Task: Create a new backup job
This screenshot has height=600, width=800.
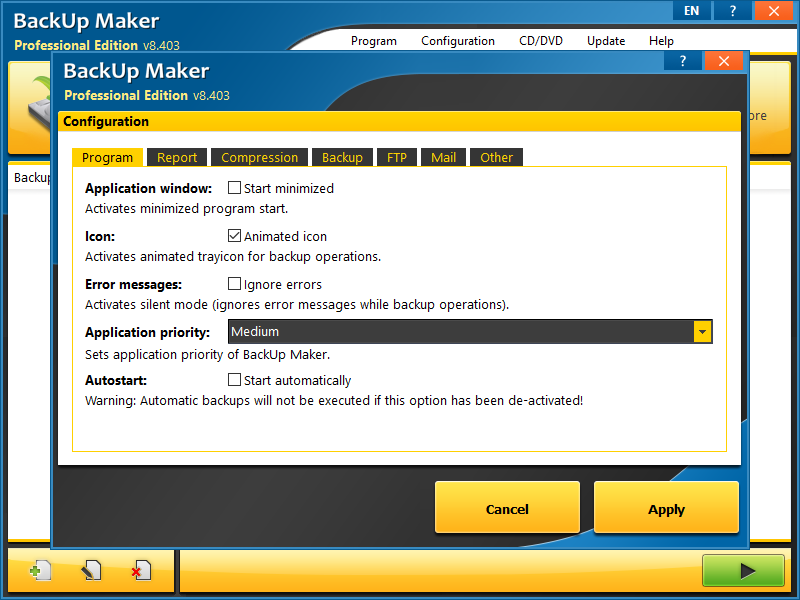Action: click(39, 569)
